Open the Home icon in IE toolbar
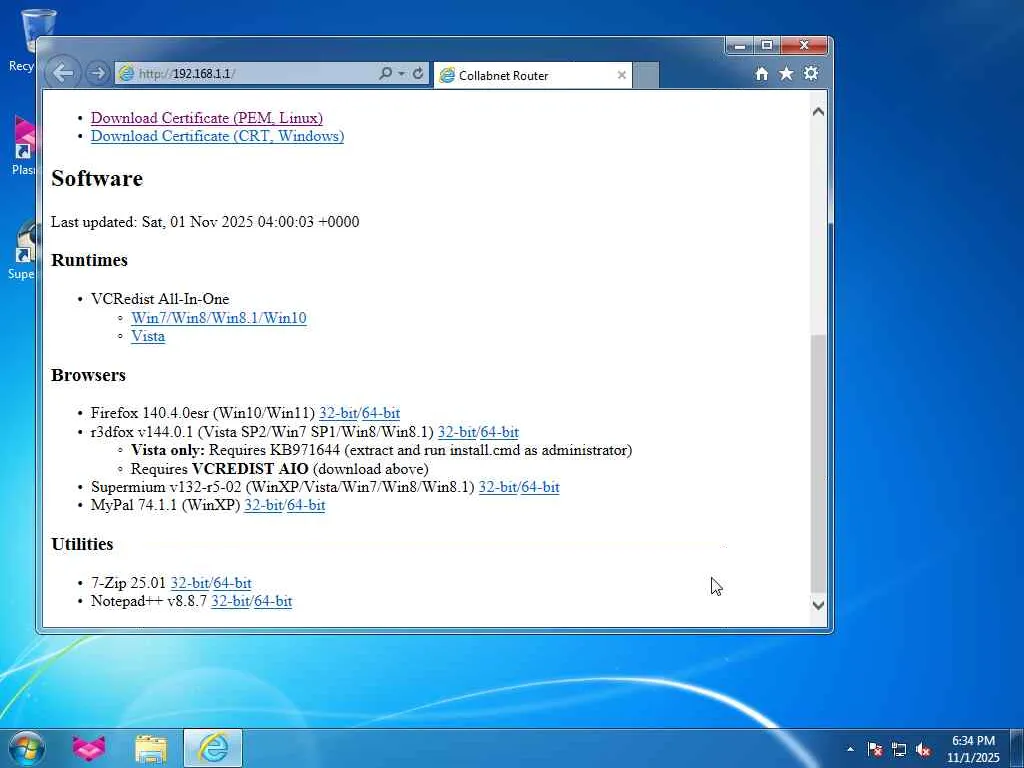Viewport: 1024px width, 768px height. coord(761,74)
